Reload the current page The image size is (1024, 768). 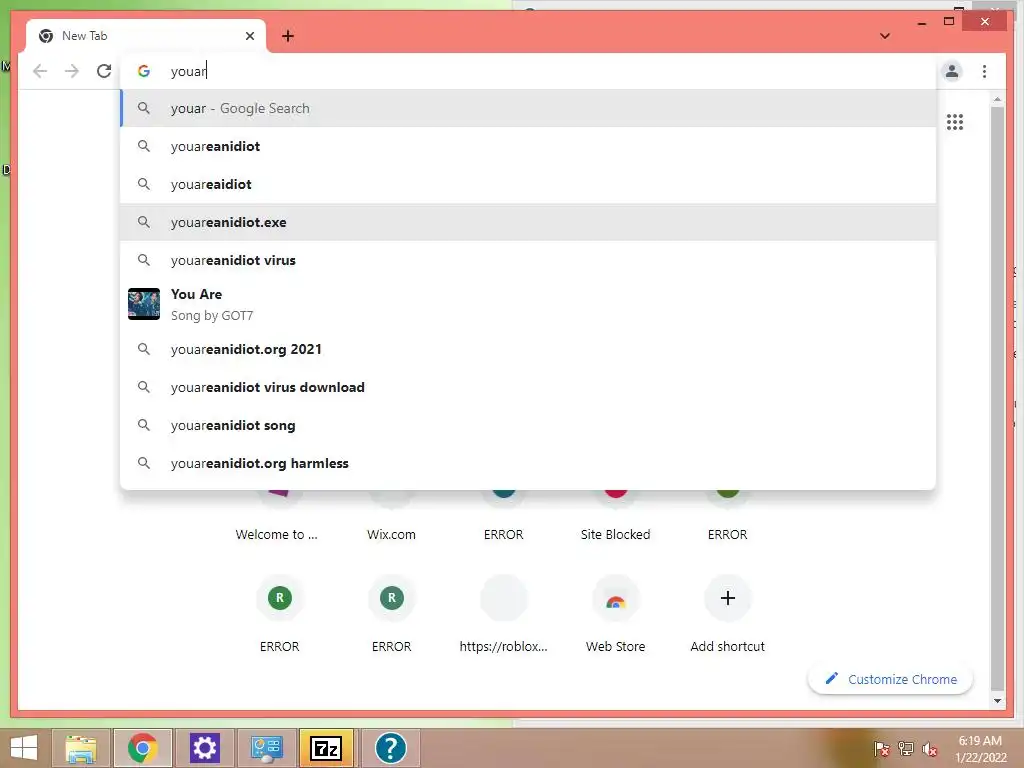point(104,71)
